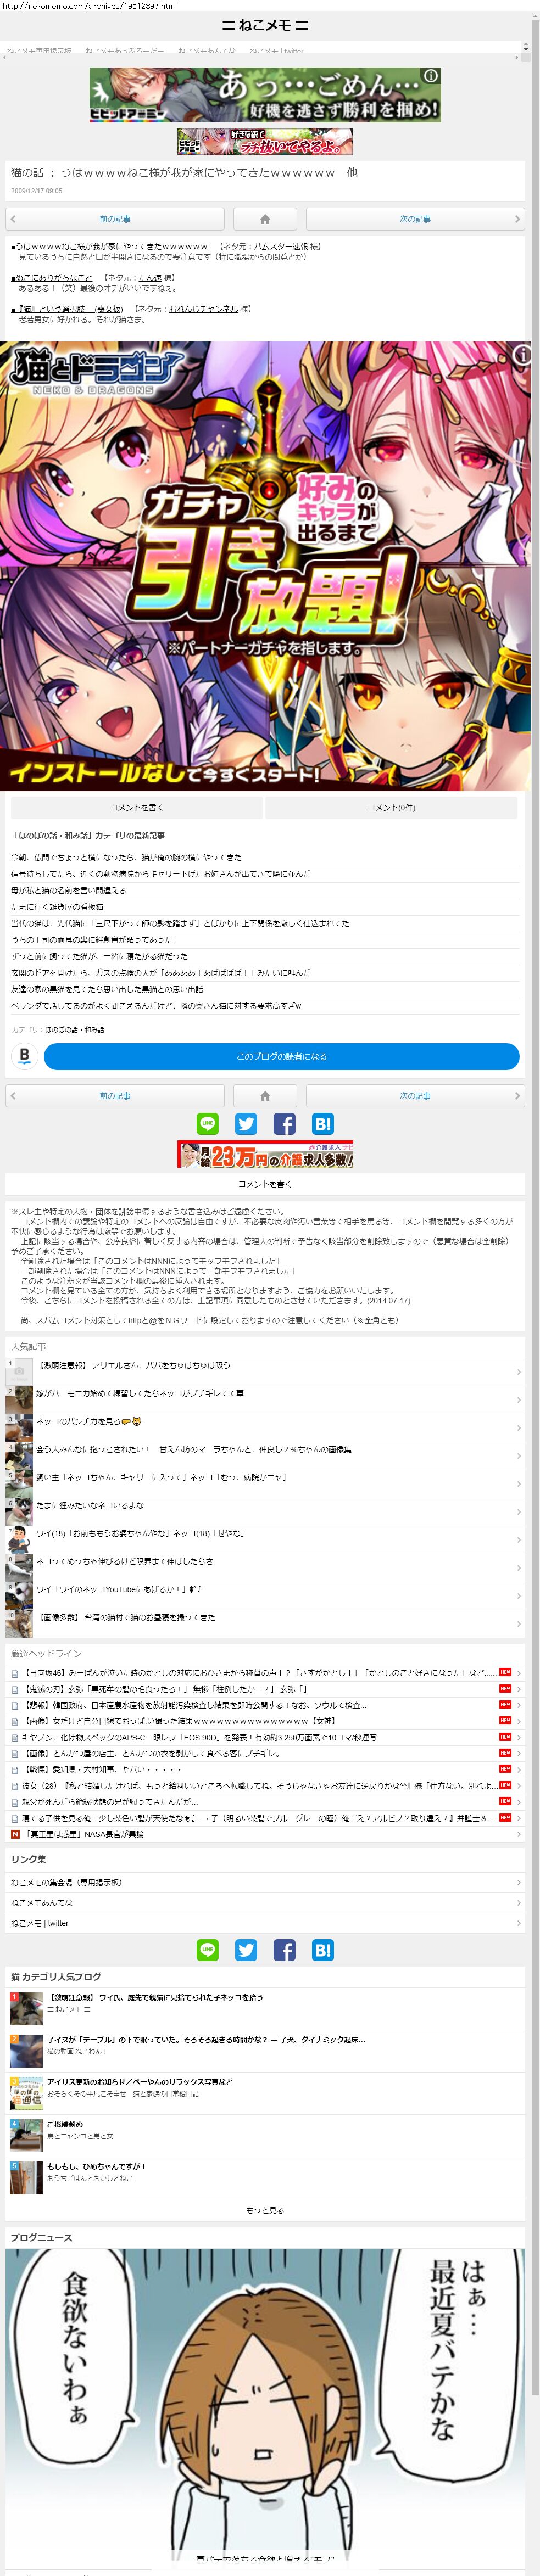This screenshot has height=2576, width=540.
Task: Open thumbnail of ワイ氏、庭先で親猫に見捨てられた blog
Action: tap(26, 2008)
